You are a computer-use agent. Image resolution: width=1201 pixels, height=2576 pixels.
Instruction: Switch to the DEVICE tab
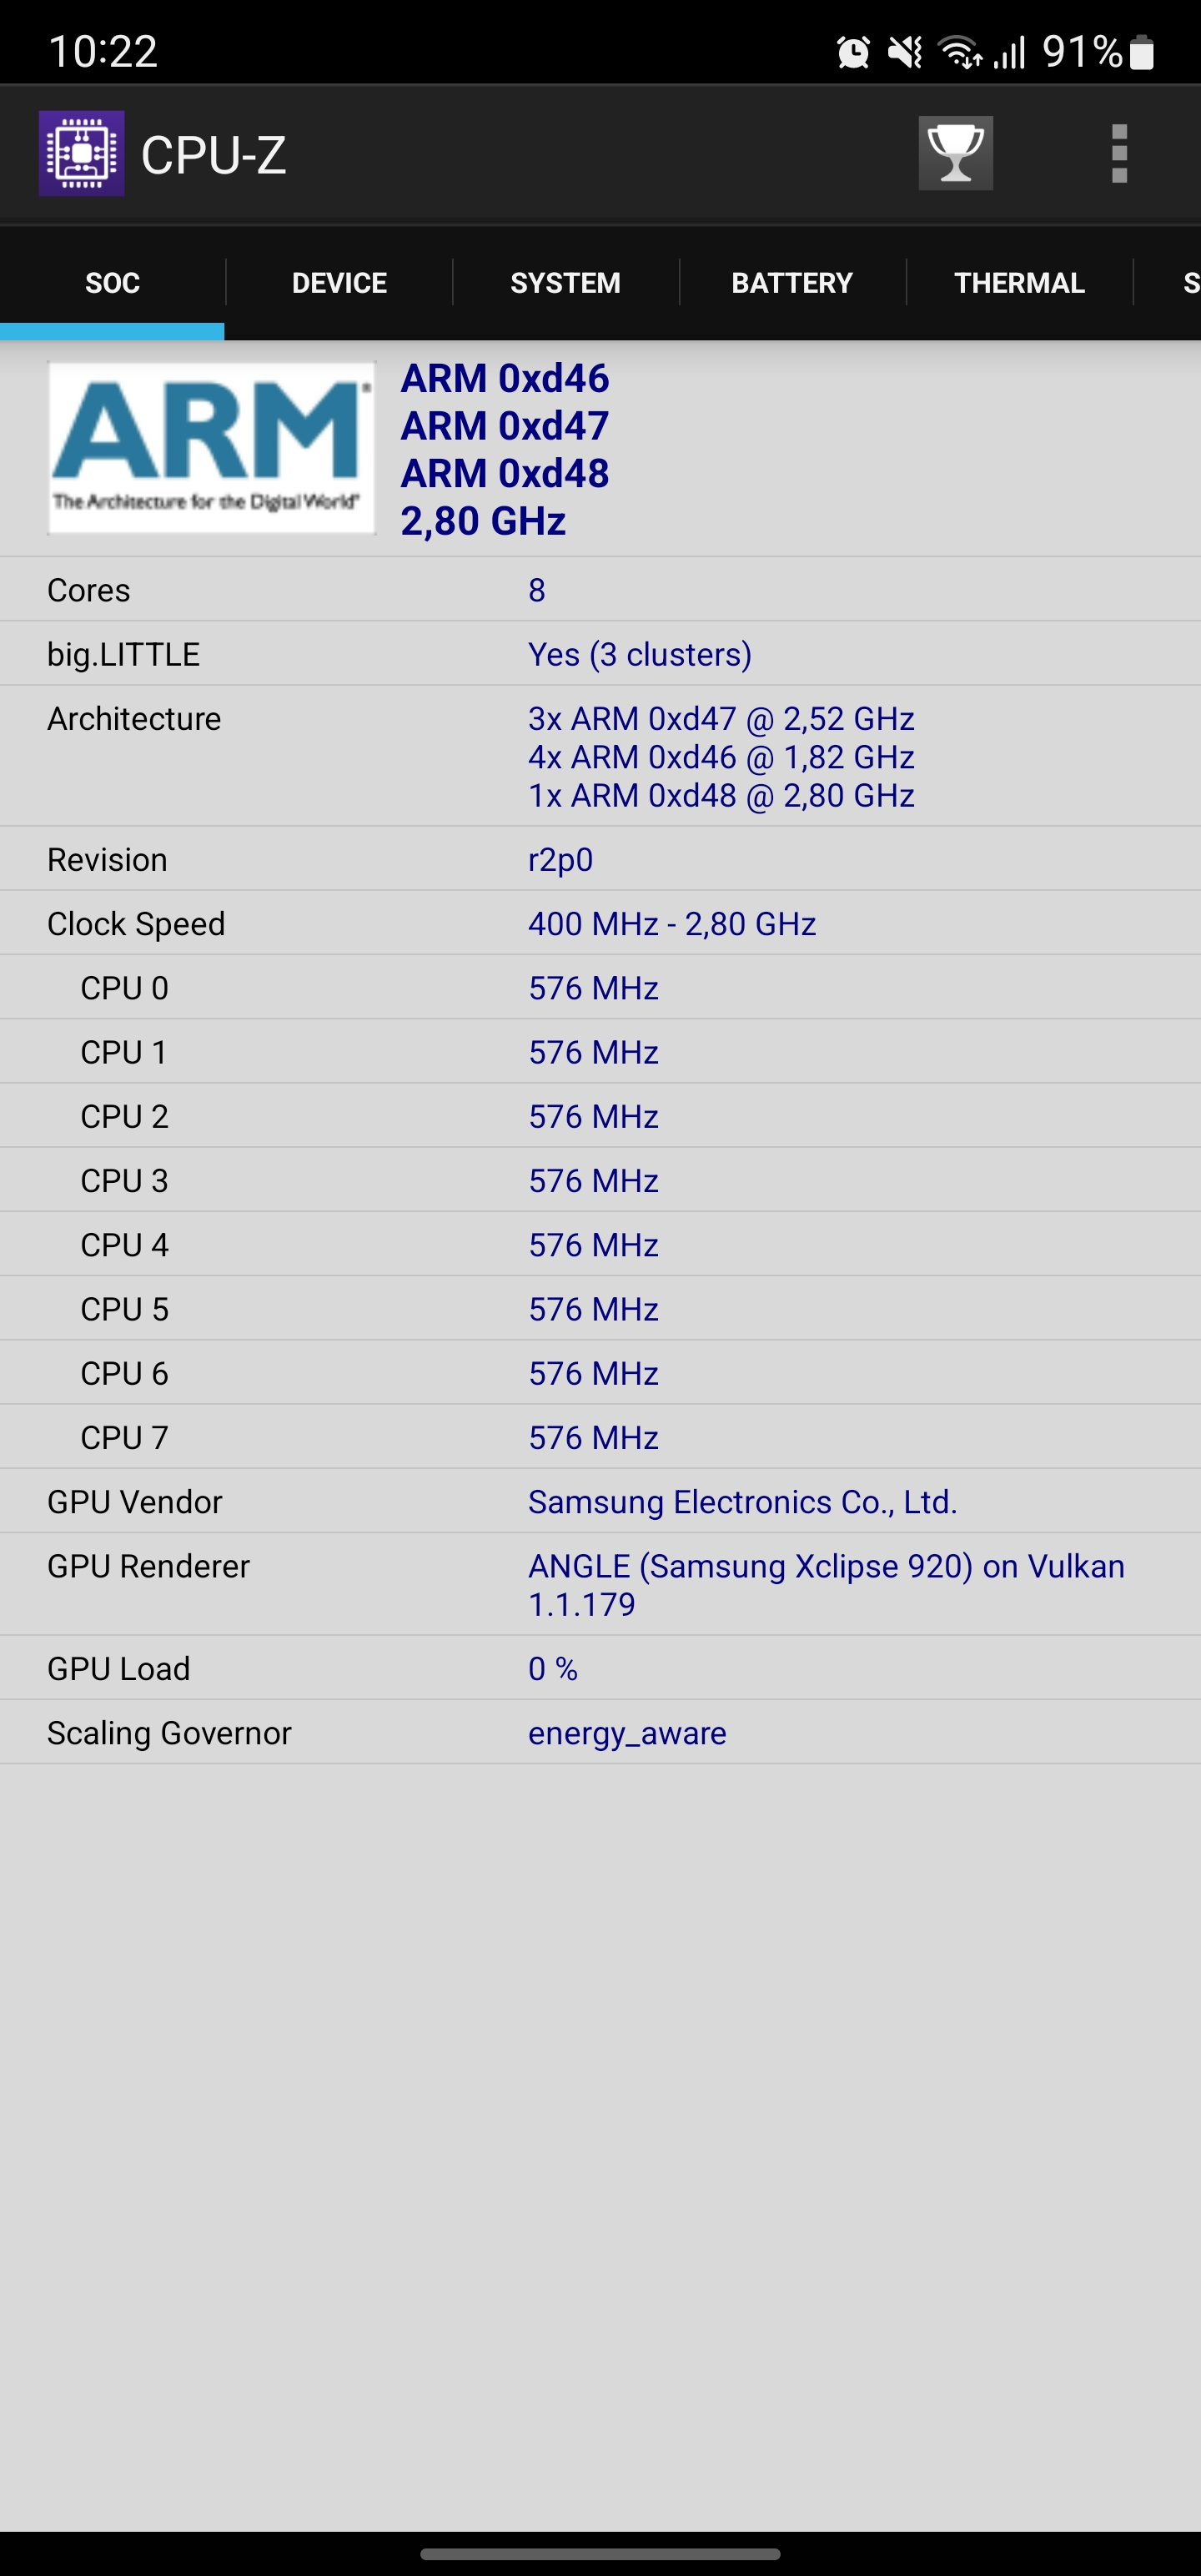point(339,283)
